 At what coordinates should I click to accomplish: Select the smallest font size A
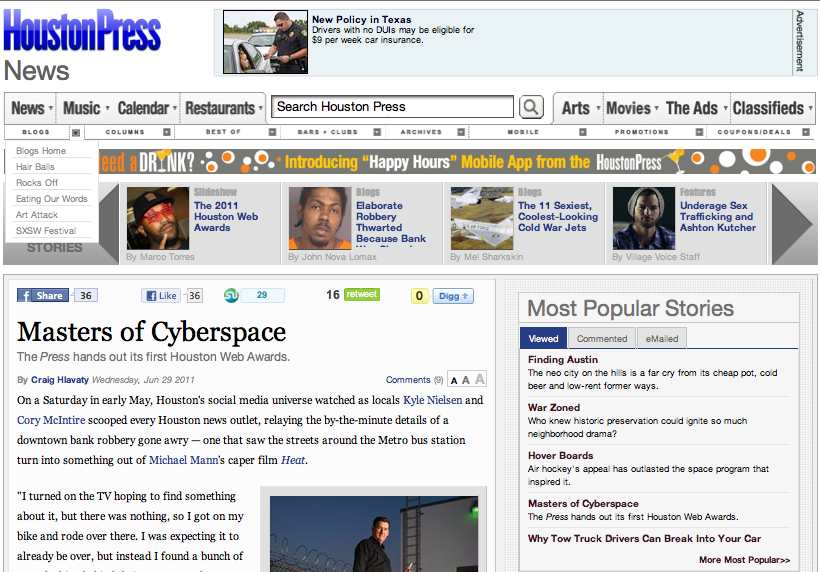coord(454,381)
